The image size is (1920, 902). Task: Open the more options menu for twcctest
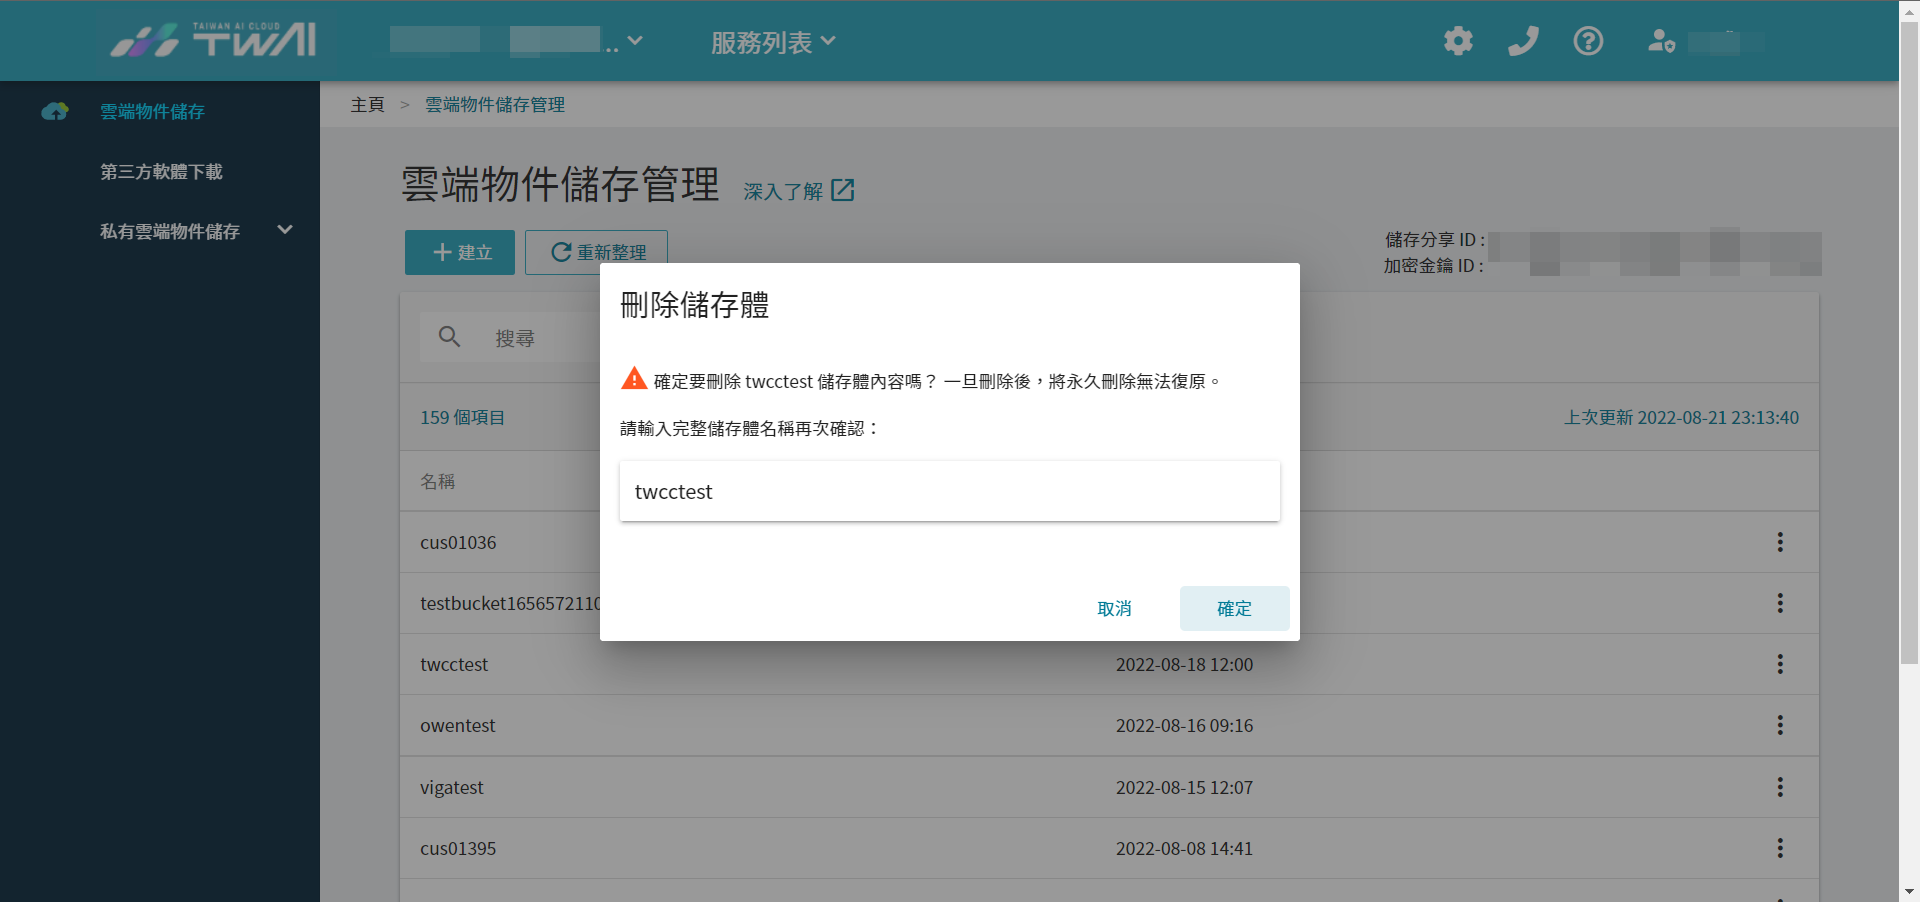(x=1780, y=664)
